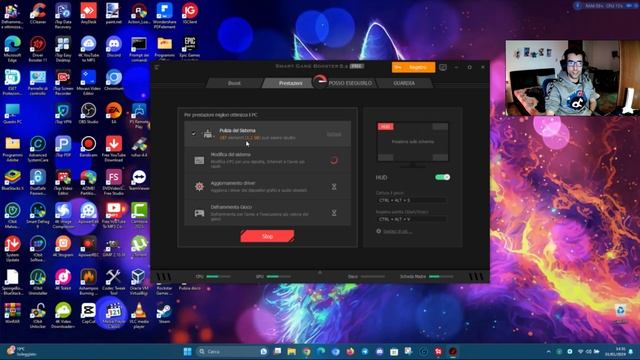Open Epic Games Launcher desktop shortcut

(189, 48)
